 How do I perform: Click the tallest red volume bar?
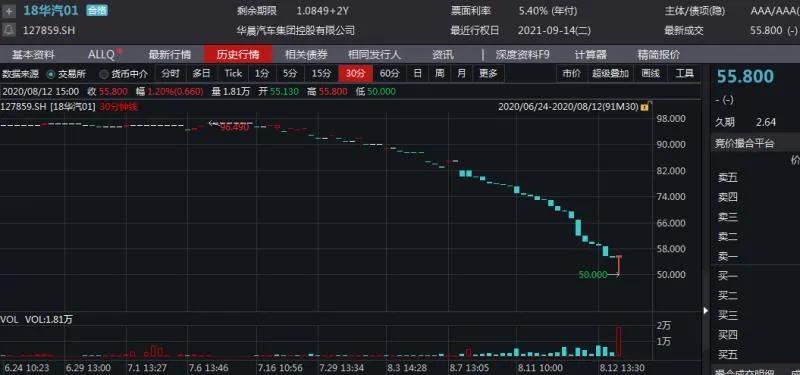pyautogui.click(x=619, y=342)
